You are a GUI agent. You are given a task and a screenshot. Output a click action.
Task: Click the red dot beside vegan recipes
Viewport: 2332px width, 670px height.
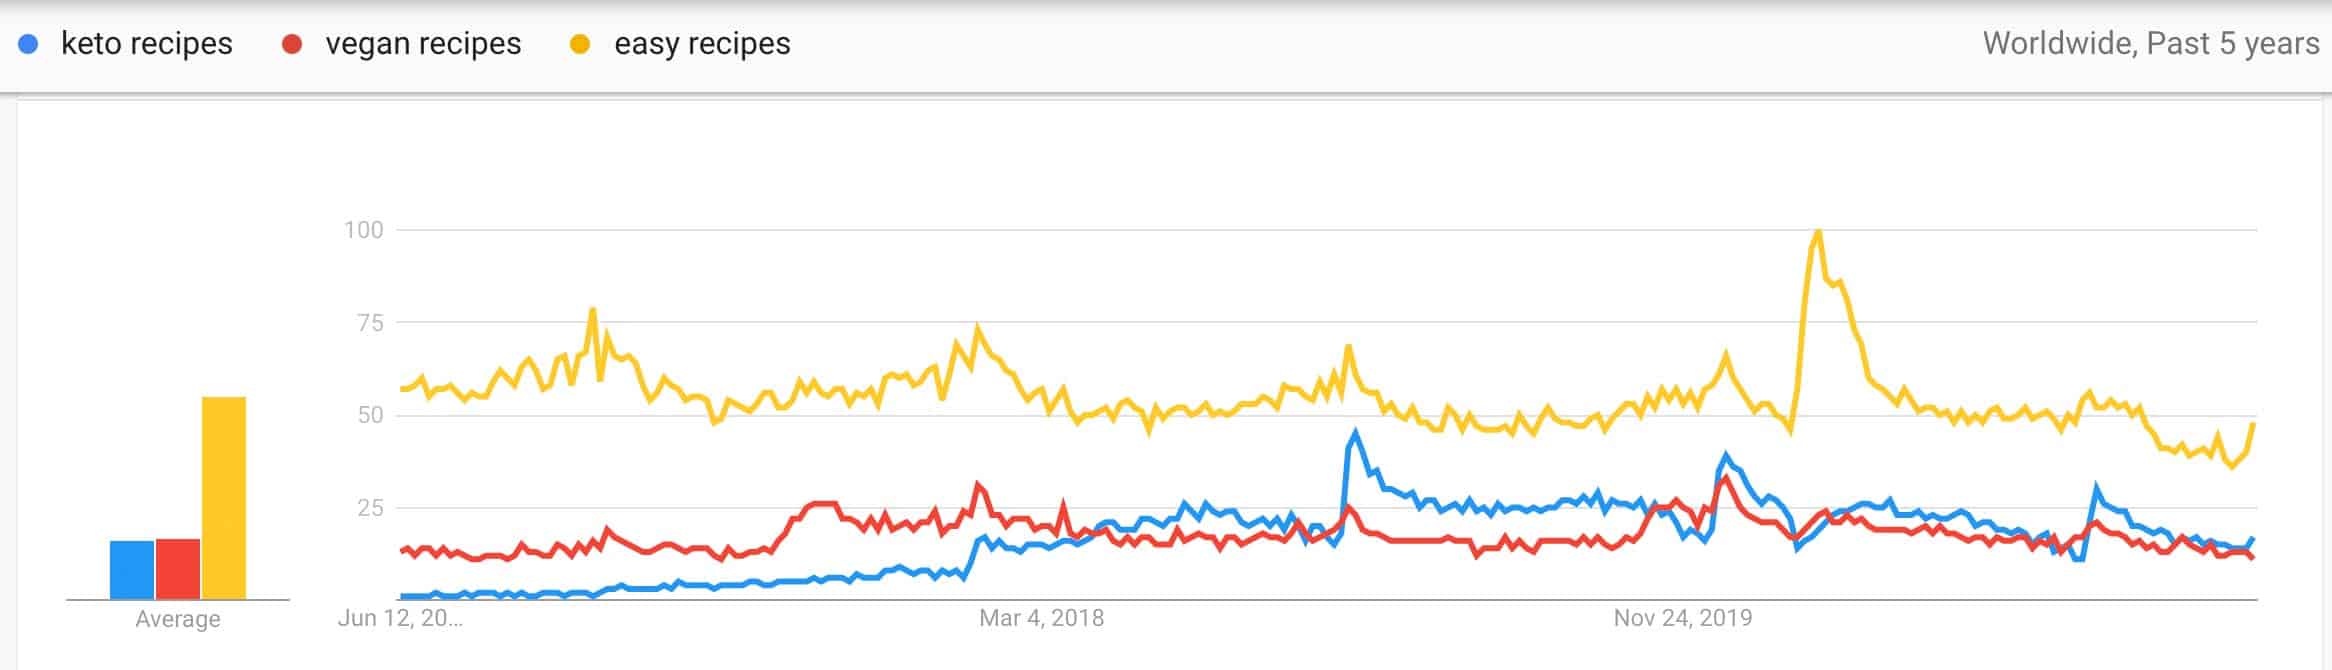(x=292, y=45)
